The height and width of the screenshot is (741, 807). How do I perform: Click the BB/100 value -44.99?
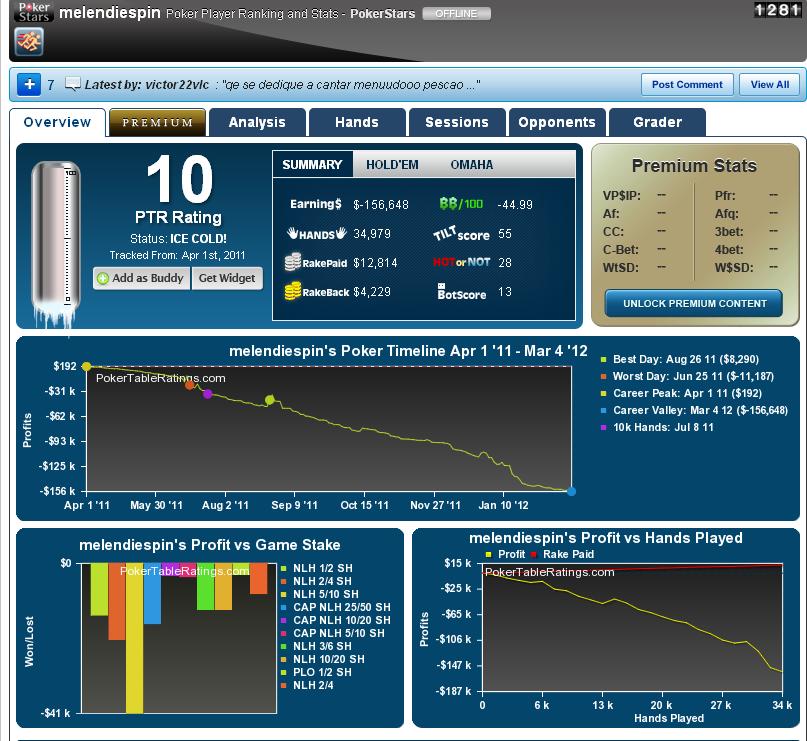(x=515, y=205)
